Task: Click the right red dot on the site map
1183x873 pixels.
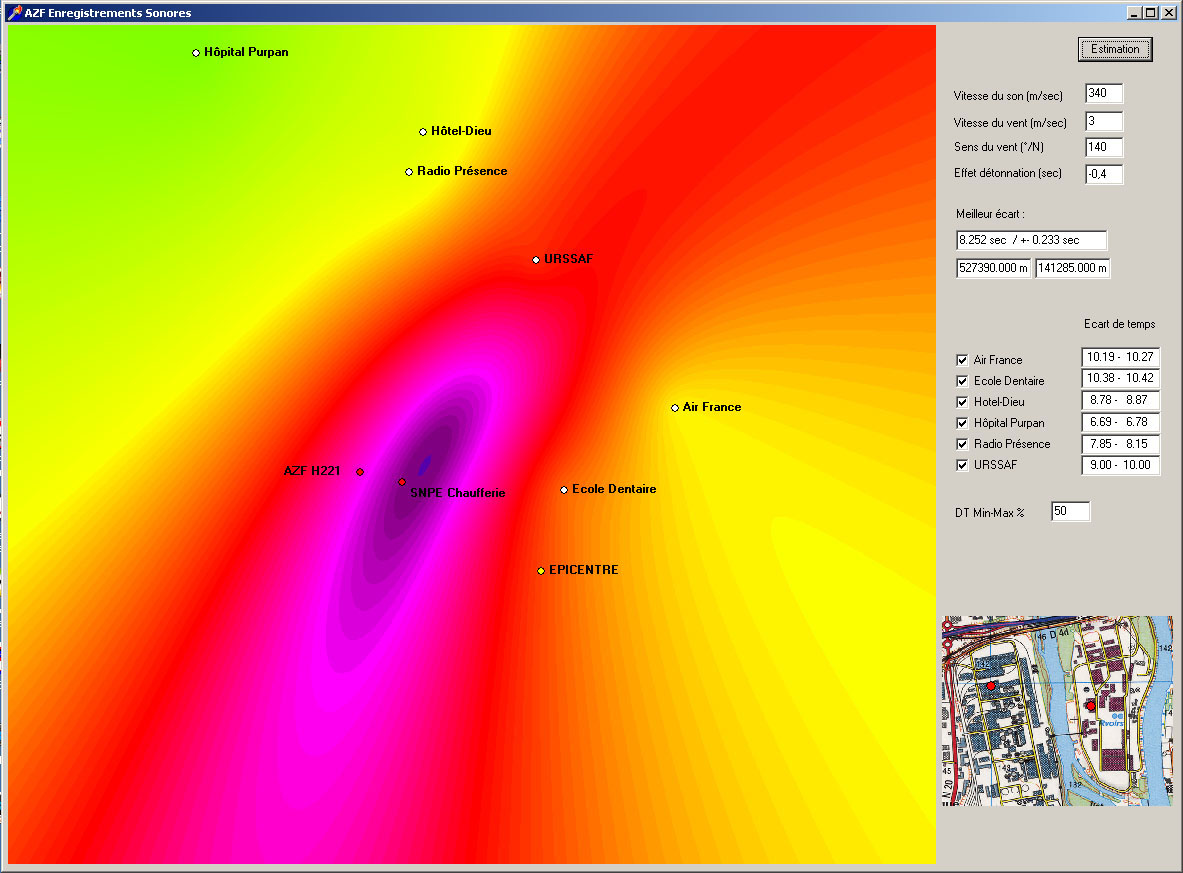Action: click(x=1090, y=705)
